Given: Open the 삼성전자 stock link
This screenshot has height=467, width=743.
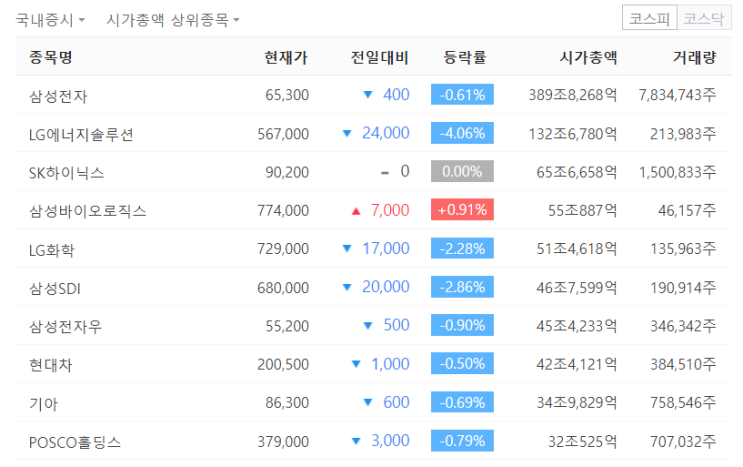Looking at the screenshot, I should point(58,96).
